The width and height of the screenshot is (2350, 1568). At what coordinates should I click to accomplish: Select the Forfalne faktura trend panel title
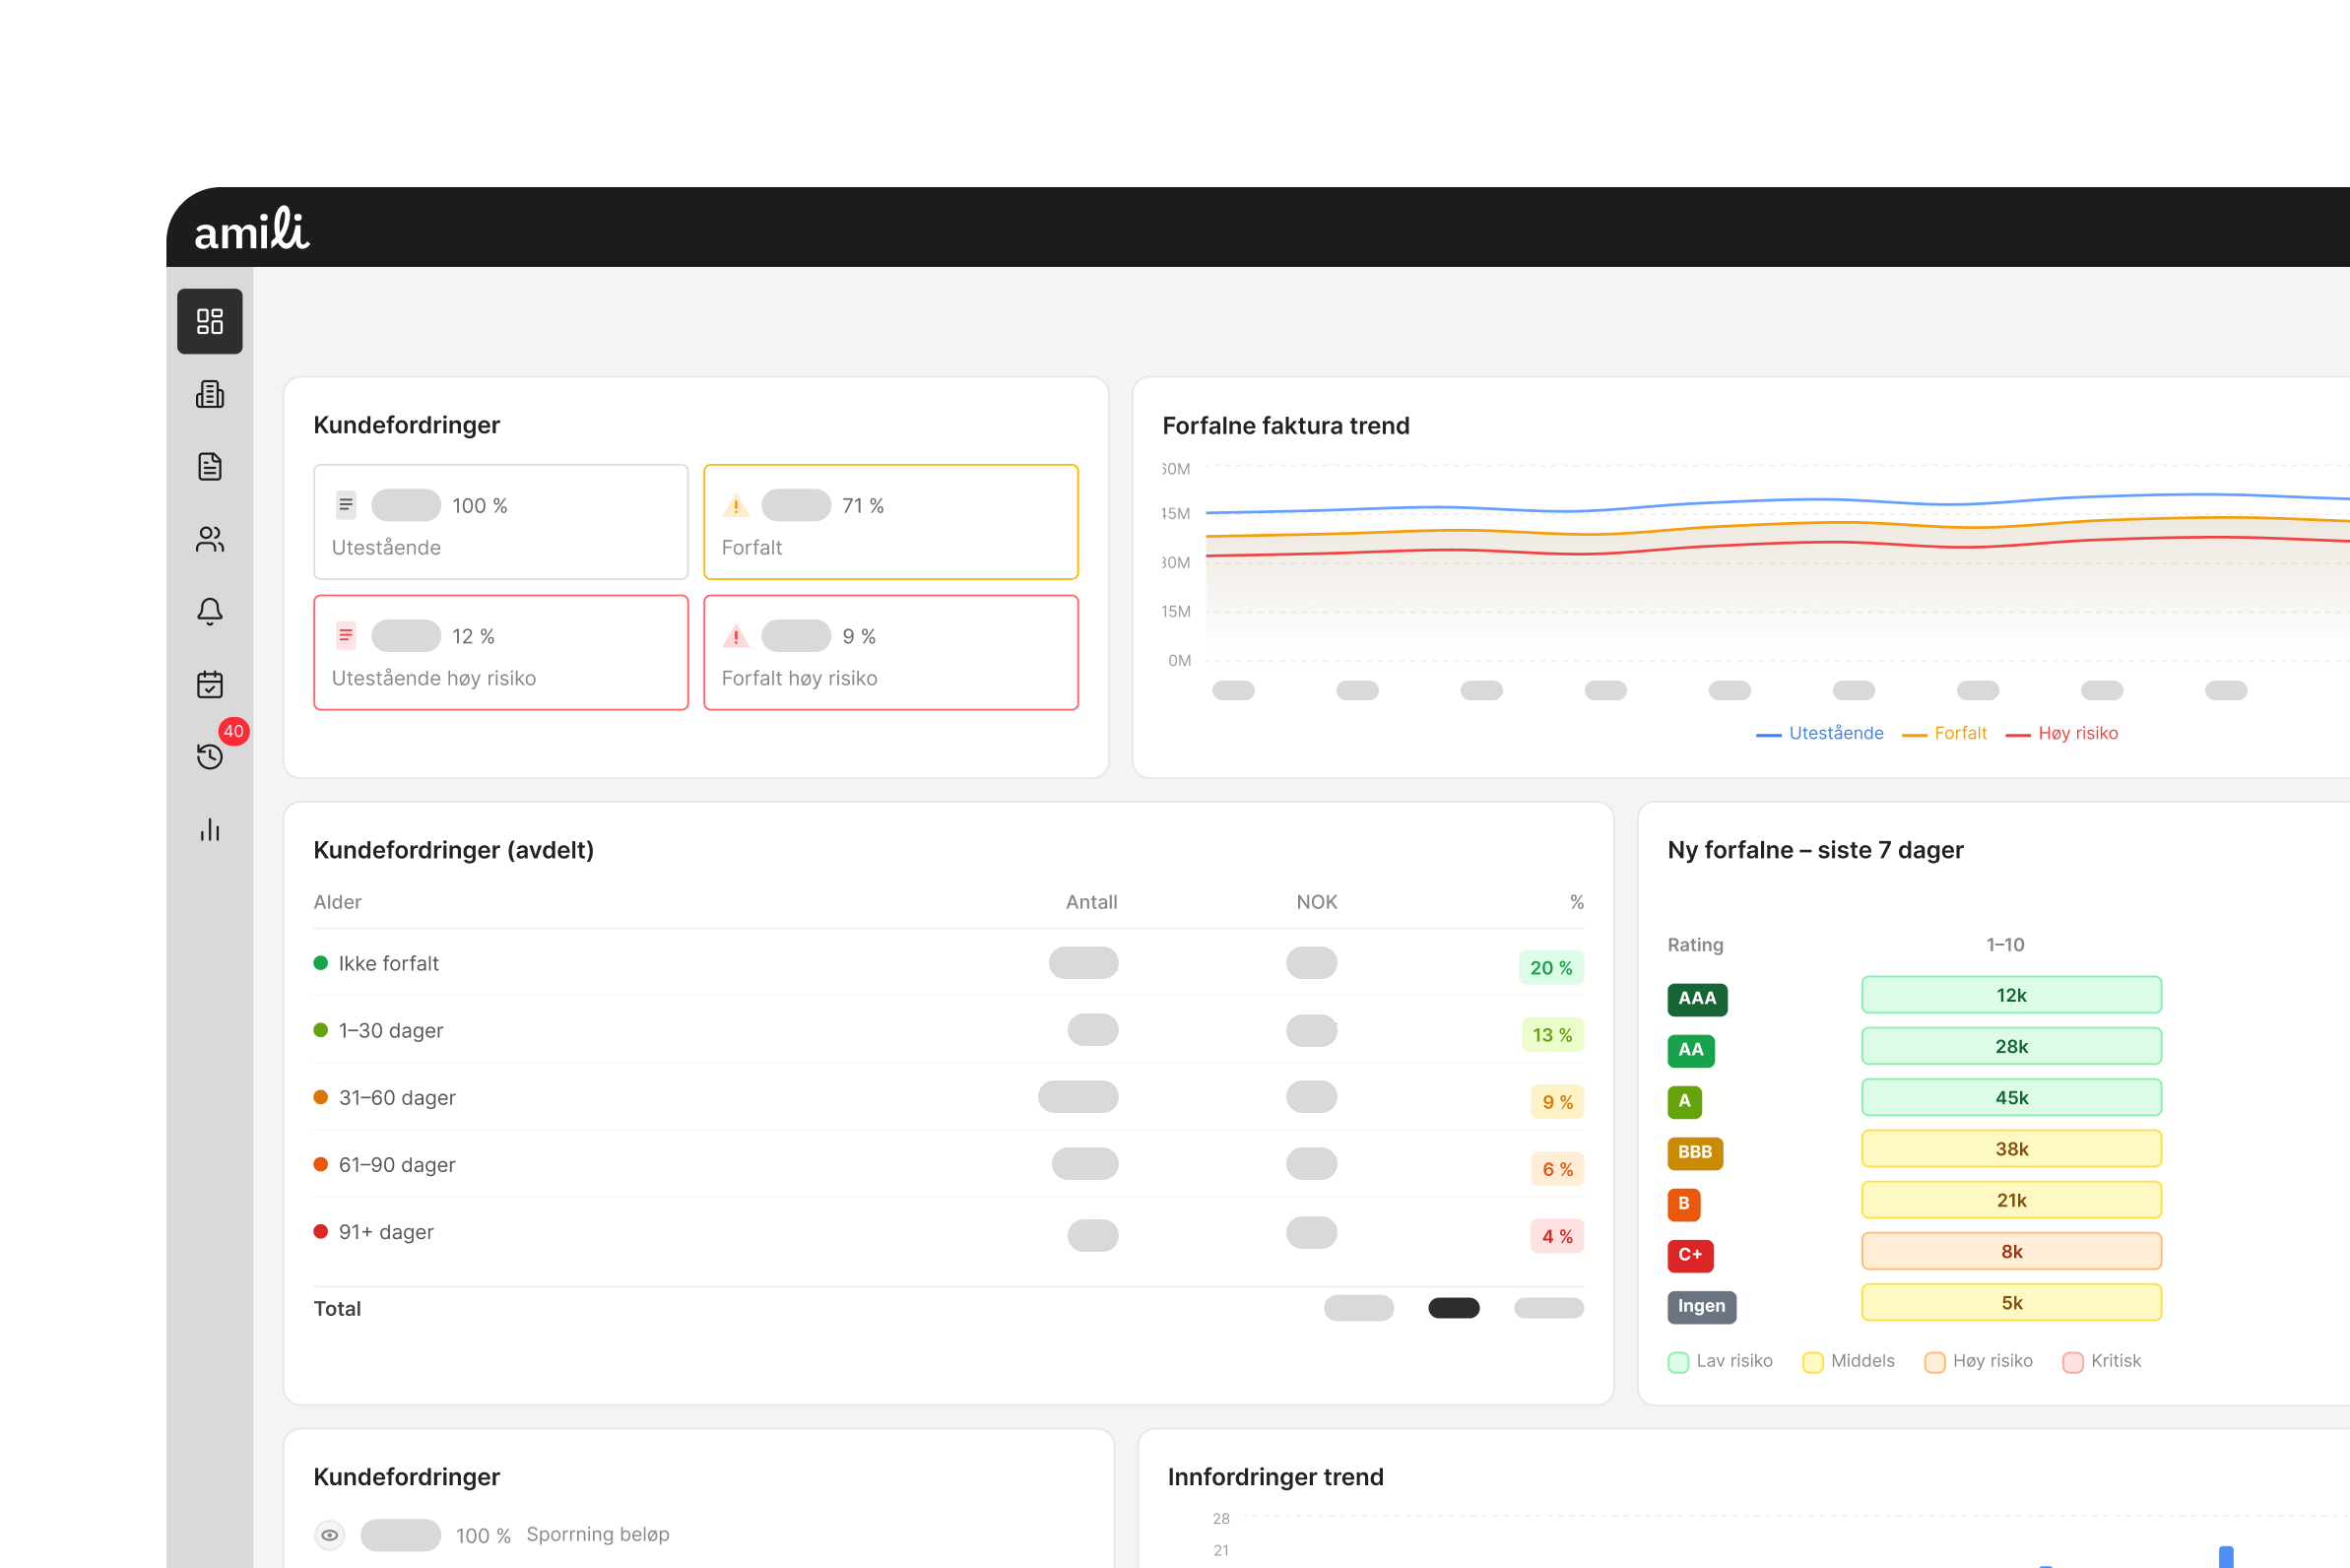(x=1285, y=425)
